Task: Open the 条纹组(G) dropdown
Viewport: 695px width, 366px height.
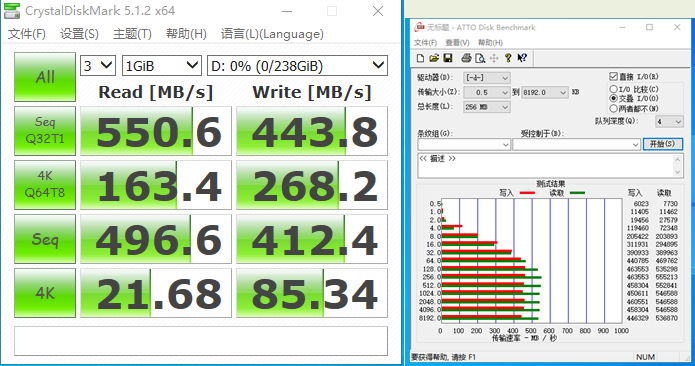Action: 464,144
